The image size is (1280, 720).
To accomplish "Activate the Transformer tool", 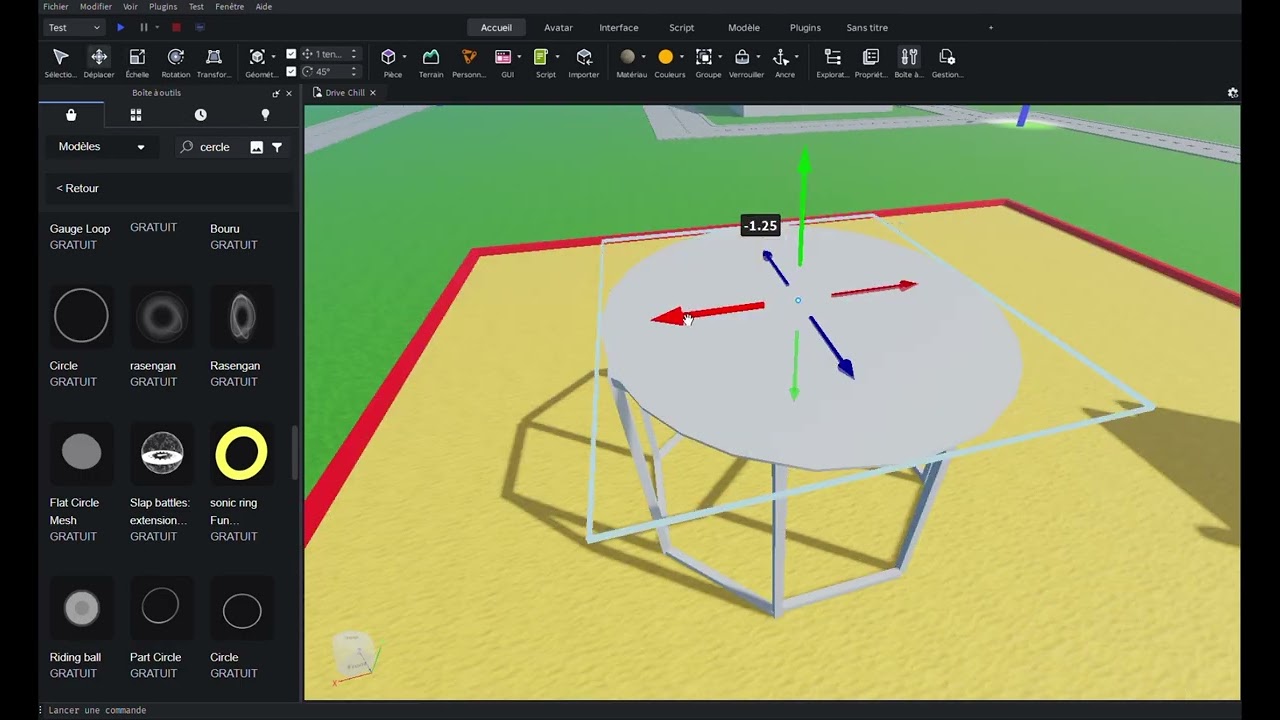I will pos(214,63).
